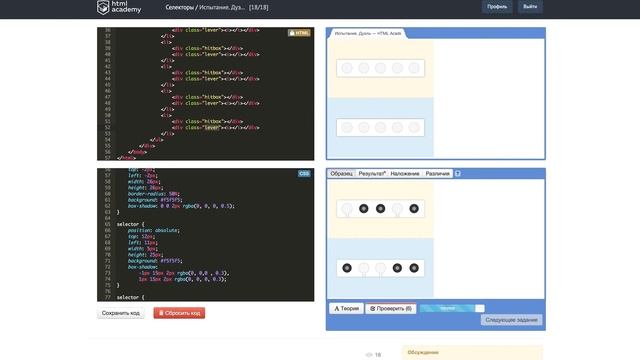The height and width of the screenshot is (360, 640).
Task: Toggle fourth lever in blue result row
Action: [x=397, y=128]
